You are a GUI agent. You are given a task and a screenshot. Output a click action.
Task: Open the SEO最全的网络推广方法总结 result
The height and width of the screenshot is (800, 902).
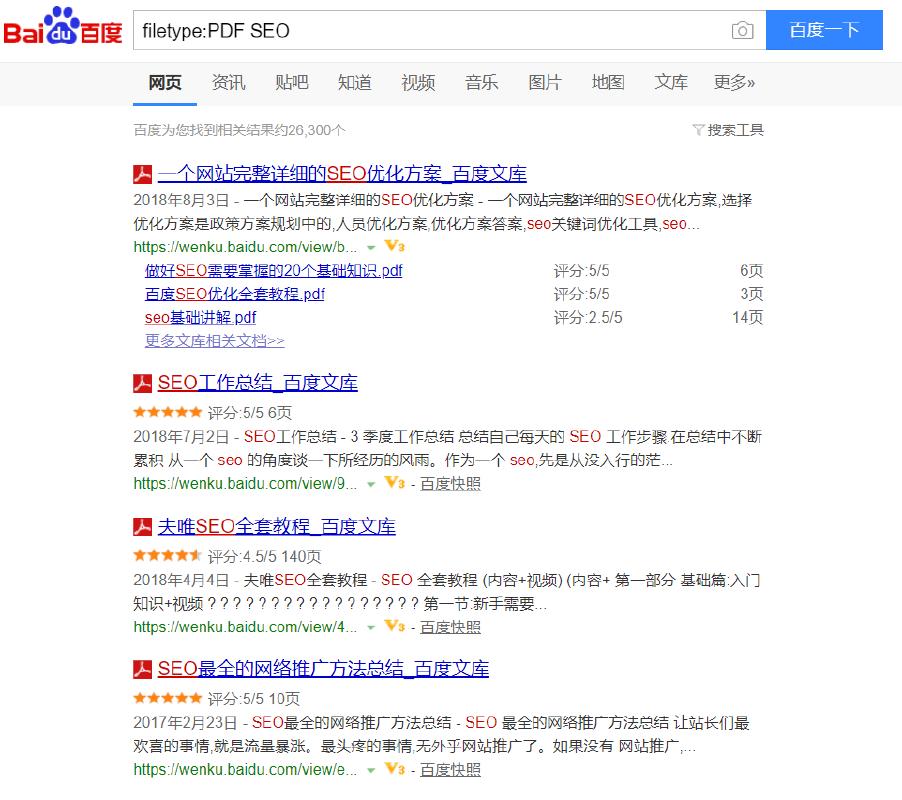click(x=320, y=669)
